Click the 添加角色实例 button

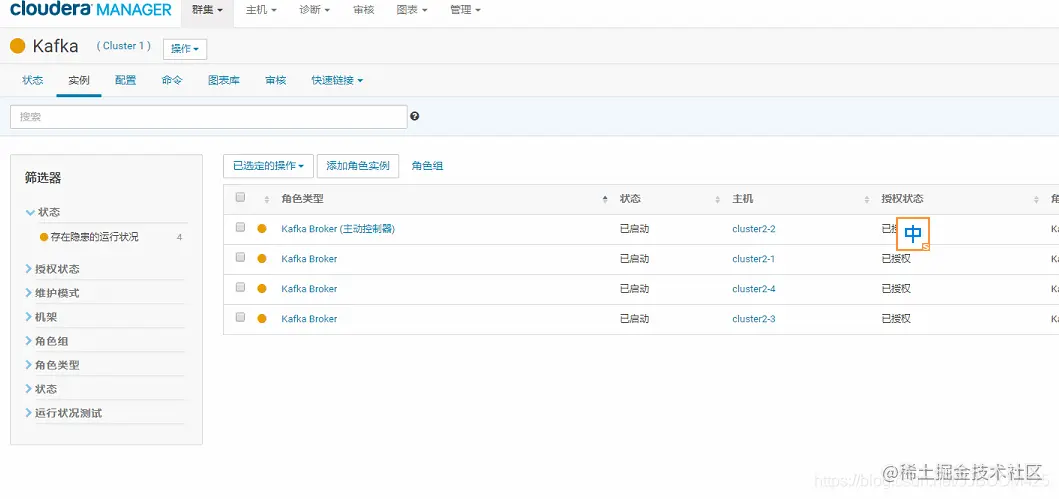[358, 165]
